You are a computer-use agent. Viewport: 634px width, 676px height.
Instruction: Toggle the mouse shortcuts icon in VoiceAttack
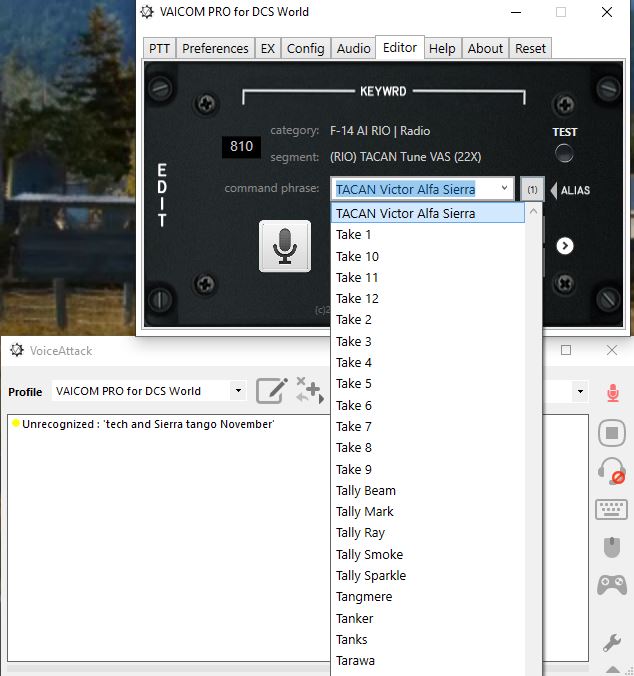tap(612, 547)
